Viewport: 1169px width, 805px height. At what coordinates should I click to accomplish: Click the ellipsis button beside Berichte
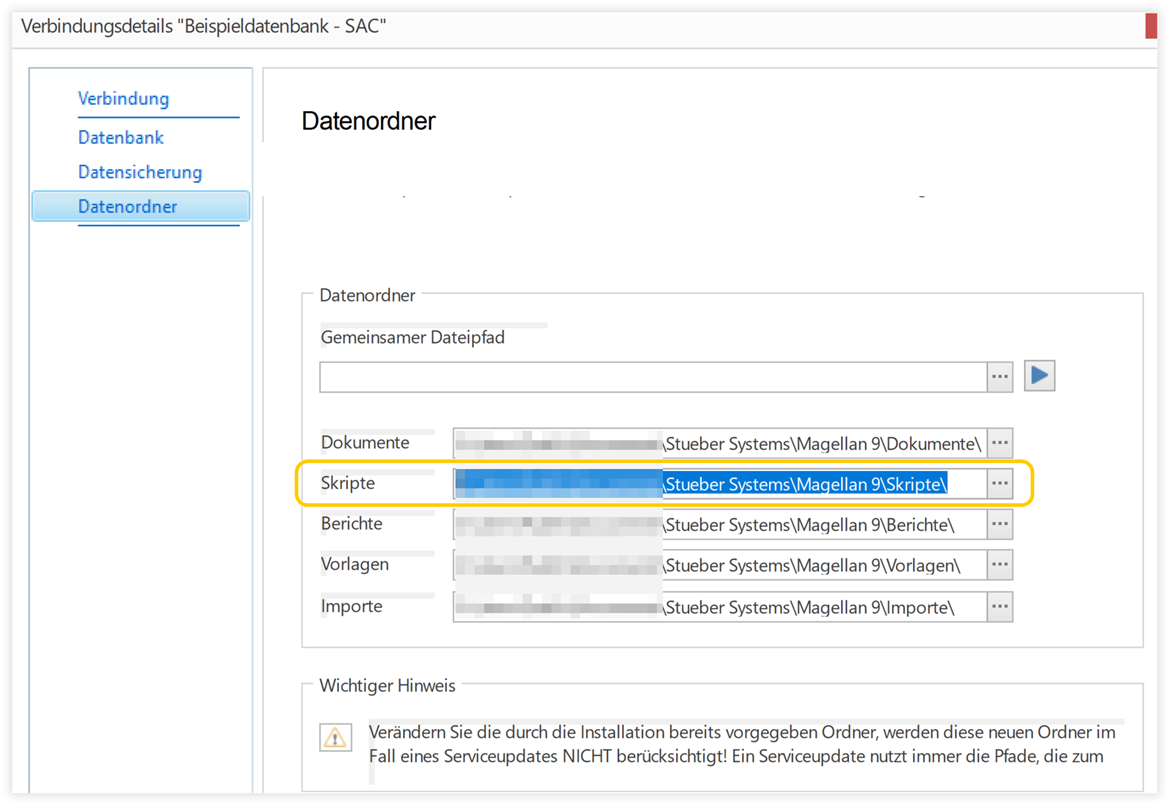(x=1000, y=524)
